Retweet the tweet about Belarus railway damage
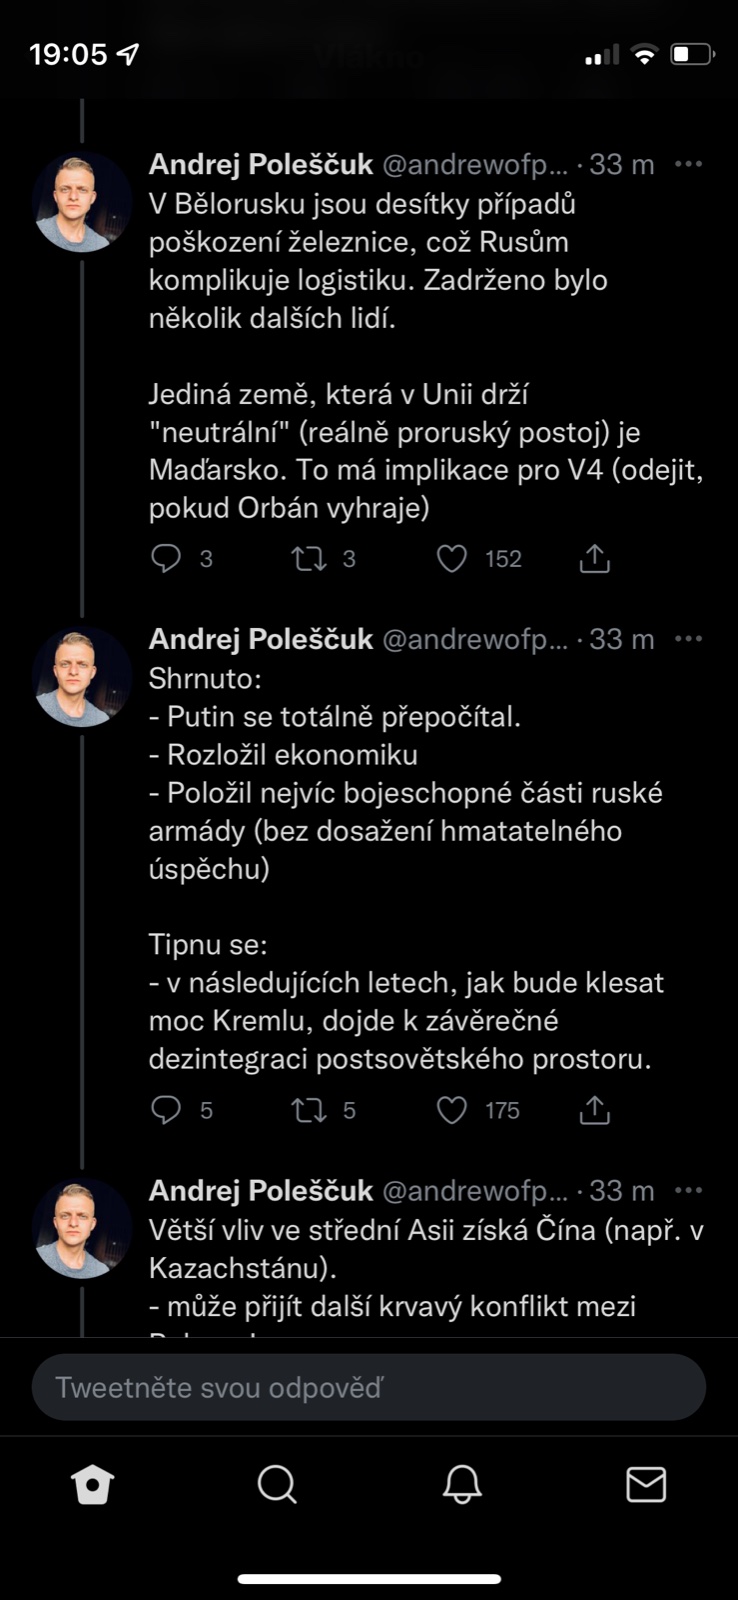This screenshot has height=1600, width=738. click(x=310, y=558)
